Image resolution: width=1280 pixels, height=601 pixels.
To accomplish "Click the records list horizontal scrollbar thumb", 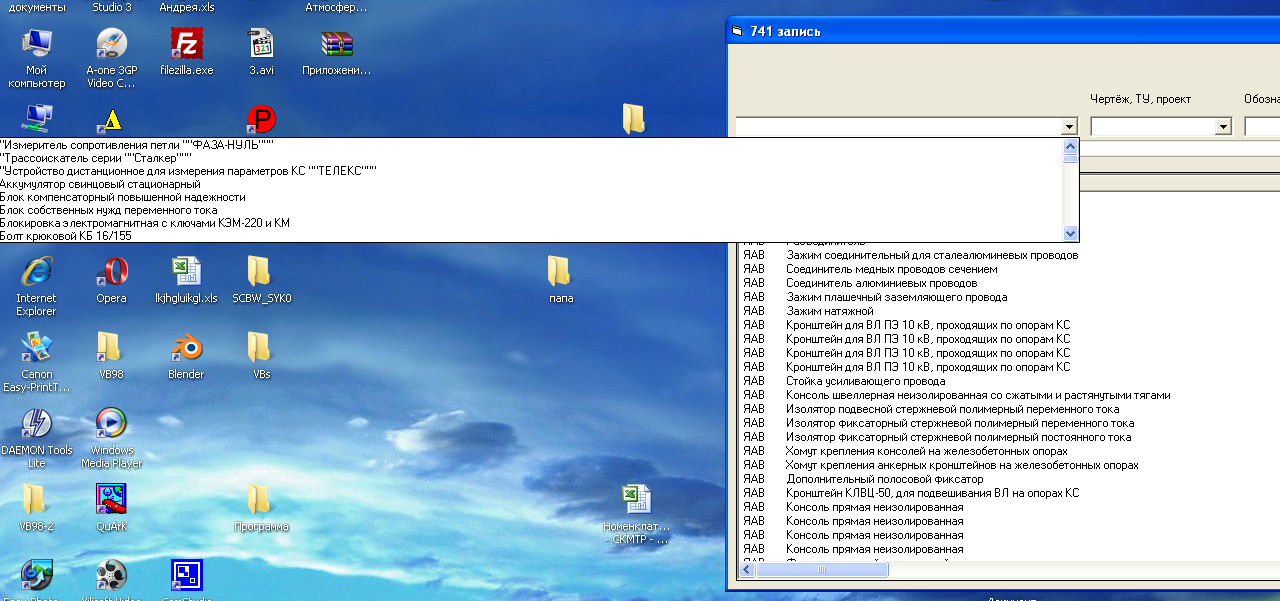I will pyautogui.click(x=822, y=570).
